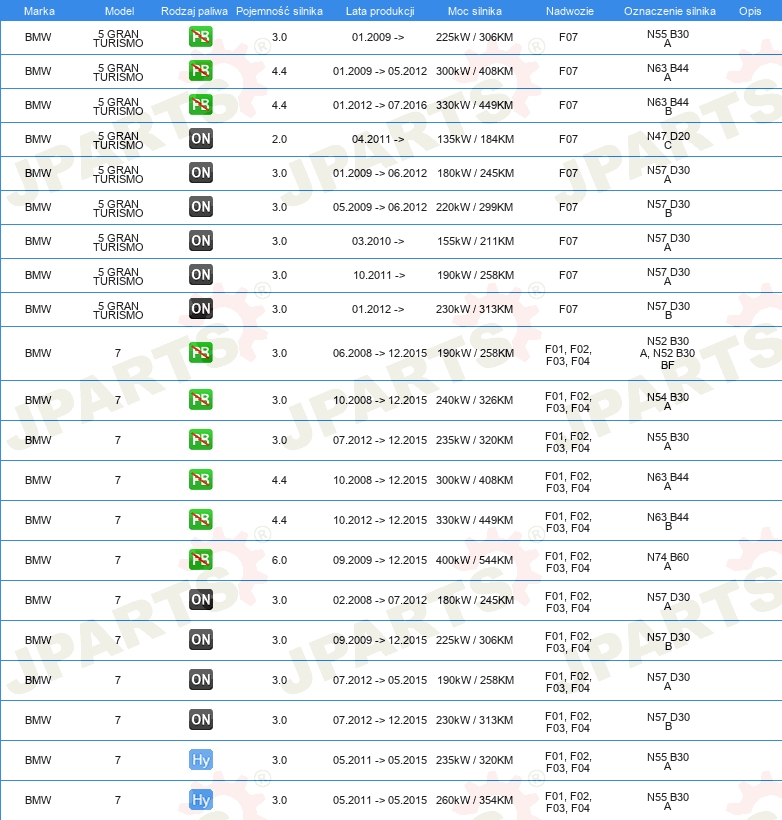
Task: Click ON diesel icon in 5 Gran Turismo 230kW row
Action: click(x=201, y=309)
